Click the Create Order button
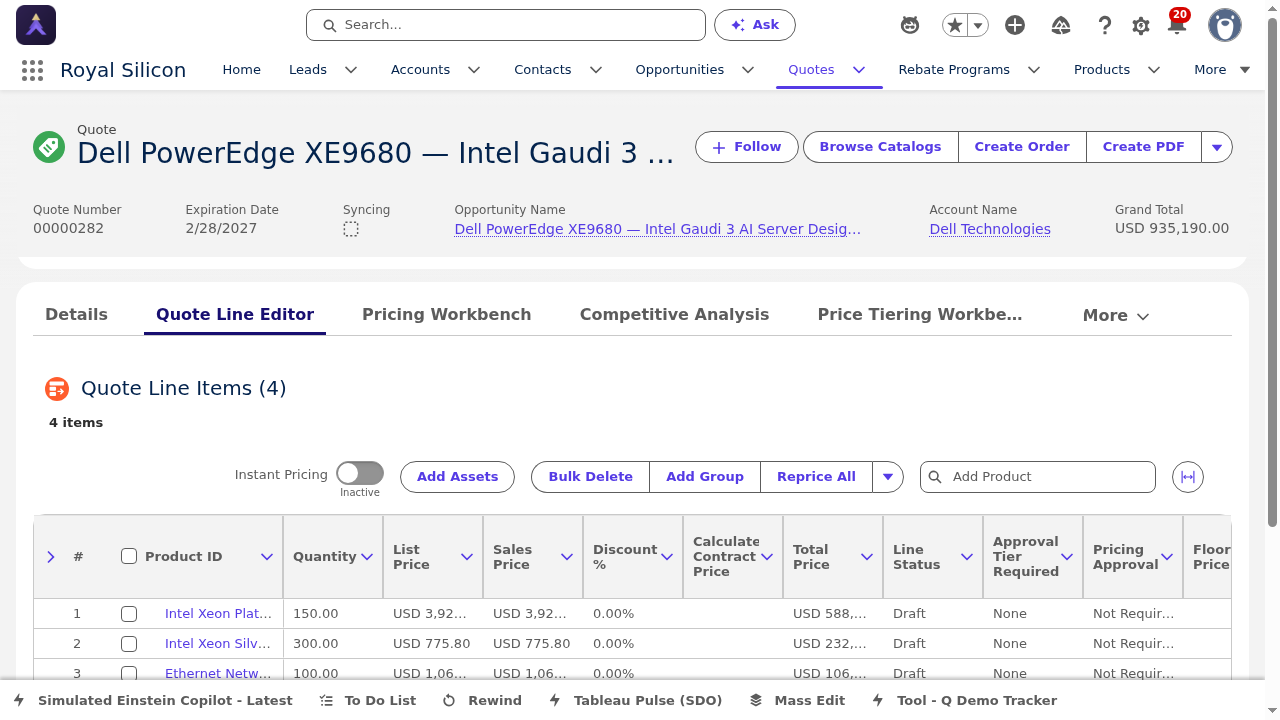Image resolution: width=1280 pixels, height=720 pixels. pos(1022,147)
